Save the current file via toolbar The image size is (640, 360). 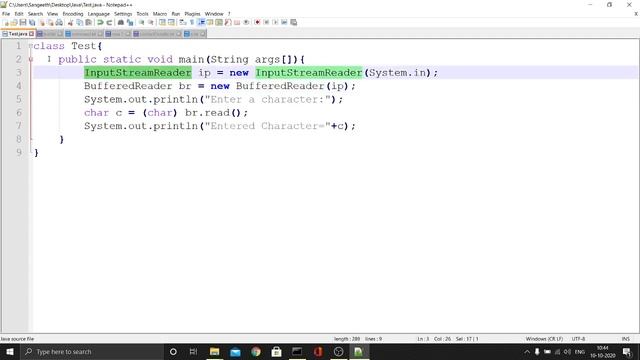pyautogui.click(x=23, y=22)
